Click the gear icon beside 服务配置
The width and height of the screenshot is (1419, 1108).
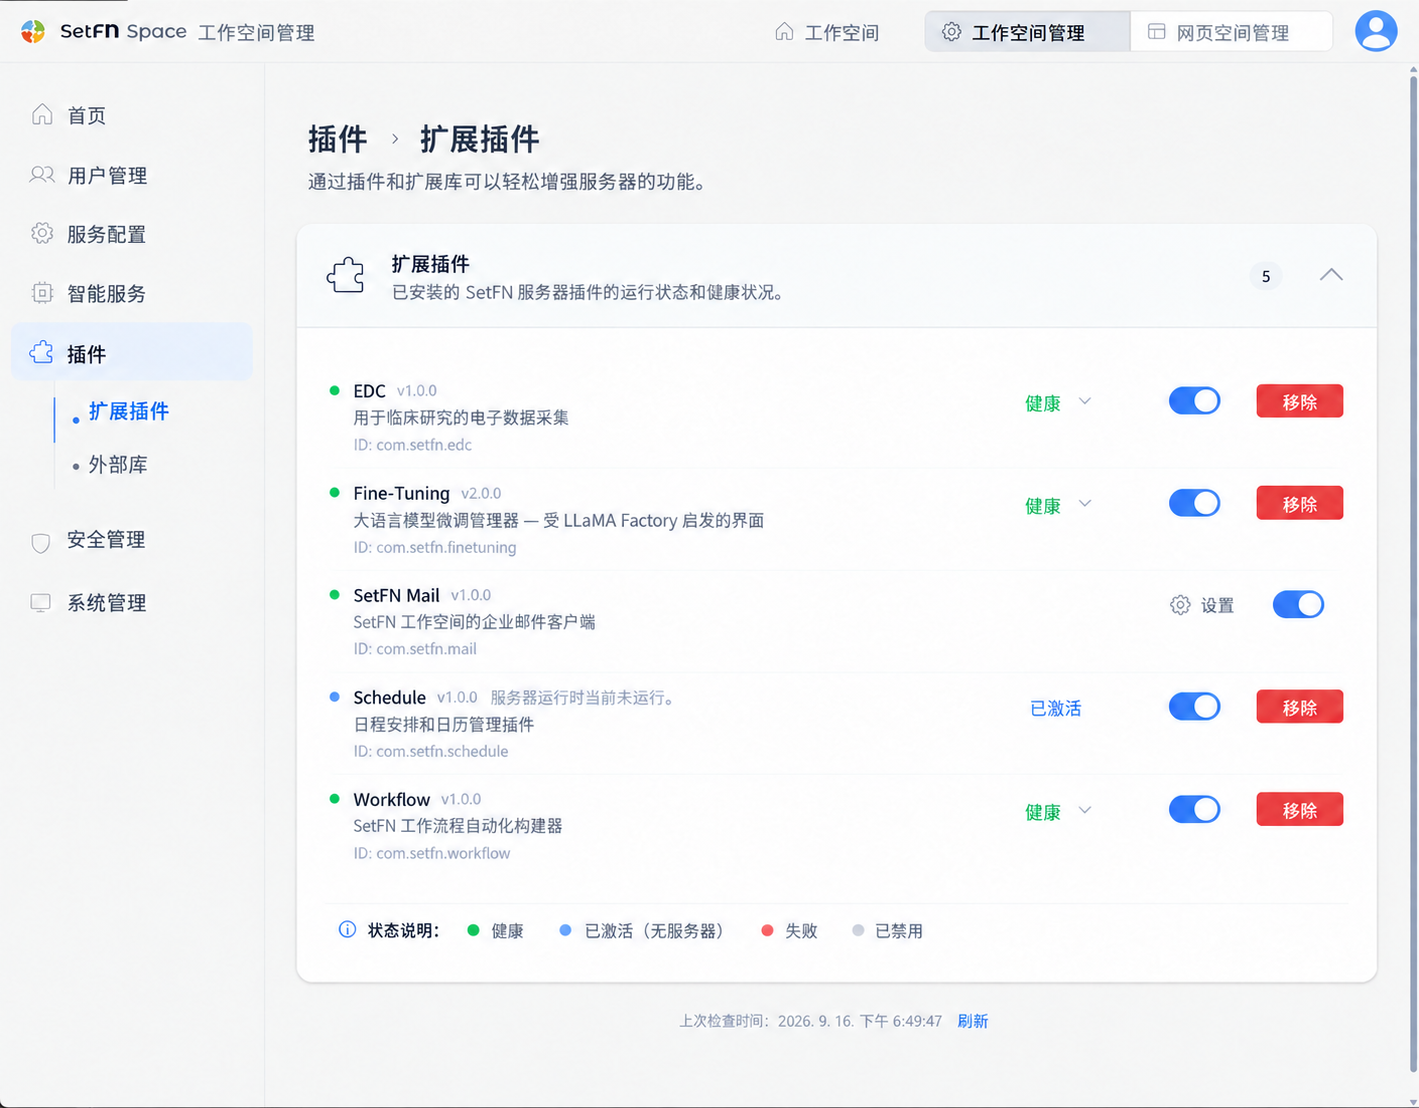pos(42,233)
